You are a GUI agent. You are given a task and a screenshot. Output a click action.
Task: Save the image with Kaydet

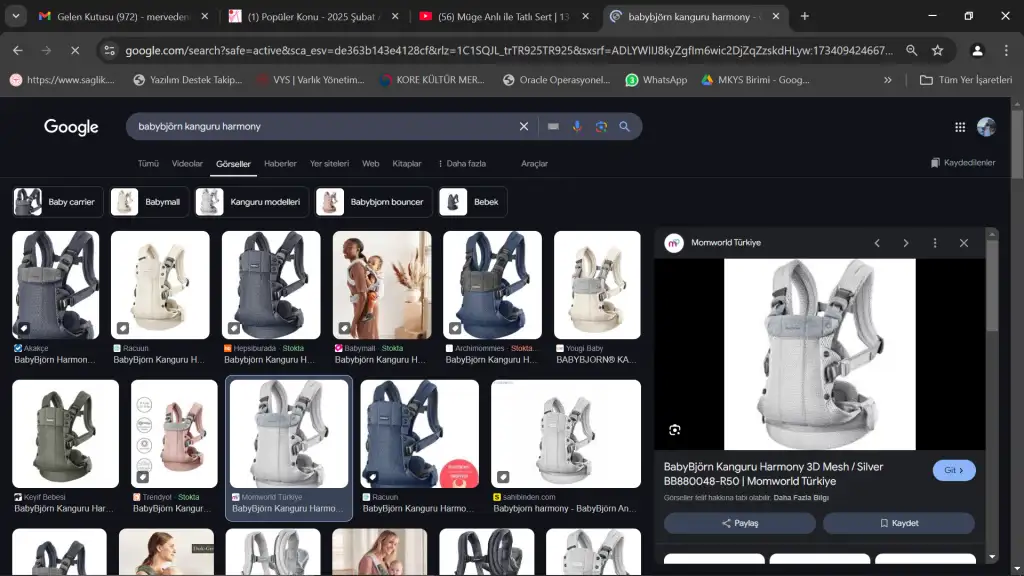[899, 523]
